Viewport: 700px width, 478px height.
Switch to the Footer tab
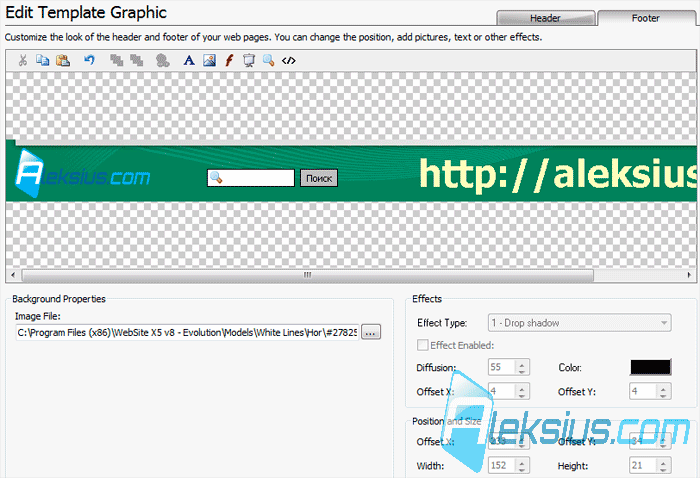click(x=646, y=18)
